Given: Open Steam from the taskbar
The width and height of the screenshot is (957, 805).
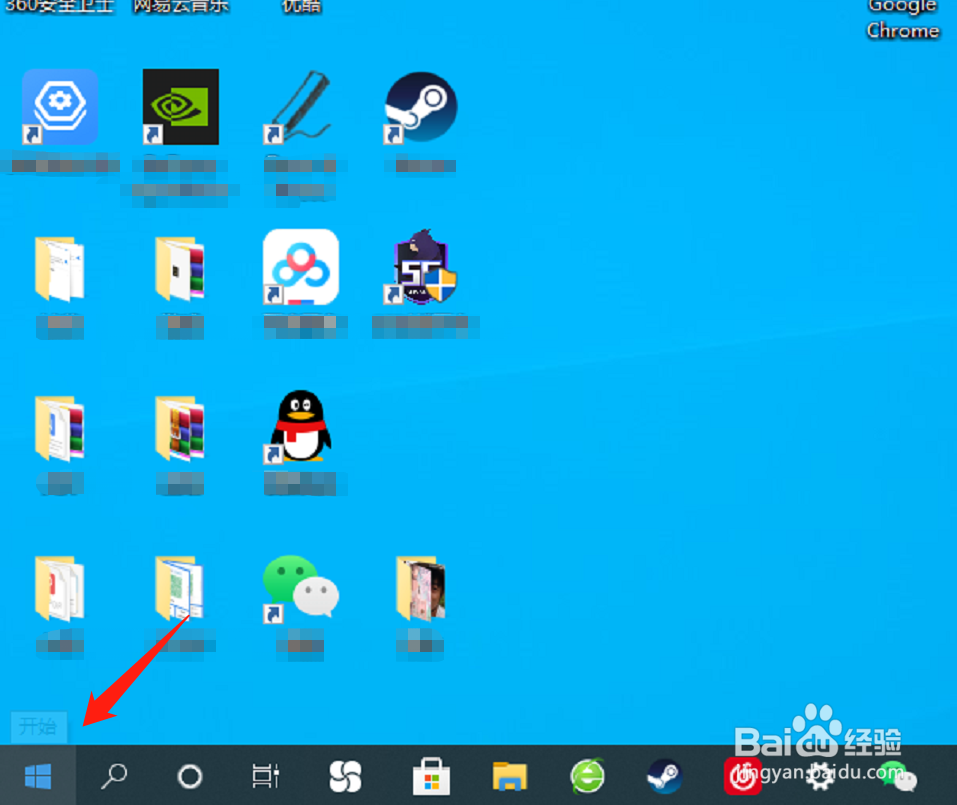Looking at the screenshot, I should point(665,776).
